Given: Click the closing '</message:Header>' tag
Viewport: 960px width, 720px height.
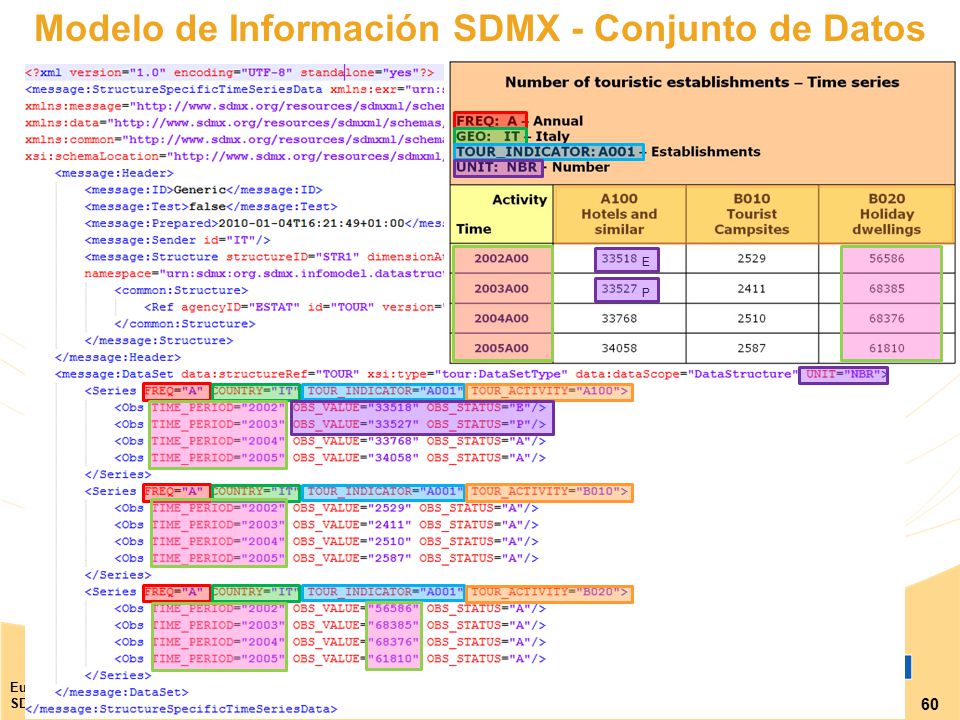Looking at the screenshot, I should coord(118,358).
